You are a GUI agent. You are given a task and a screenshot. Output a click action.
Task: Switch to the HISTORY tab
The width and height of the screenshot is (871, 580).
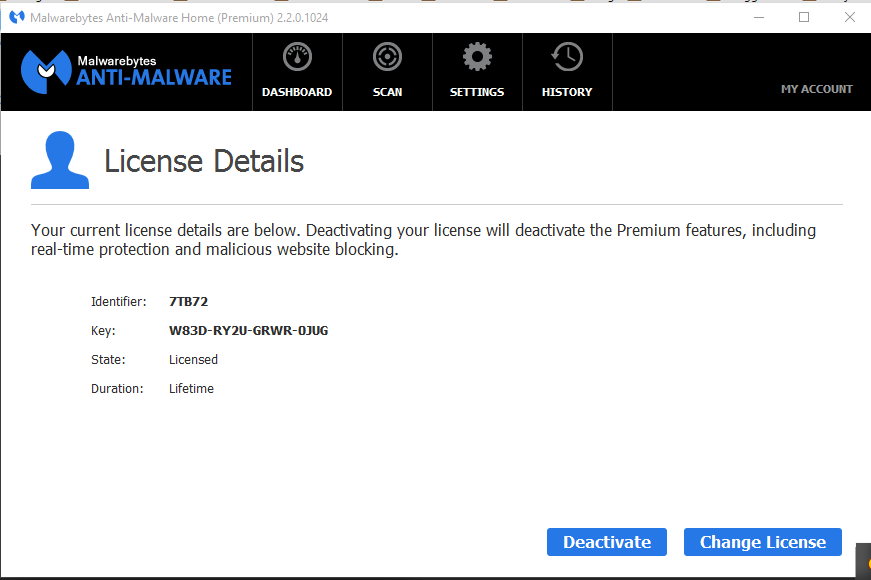tap(567, 92)
